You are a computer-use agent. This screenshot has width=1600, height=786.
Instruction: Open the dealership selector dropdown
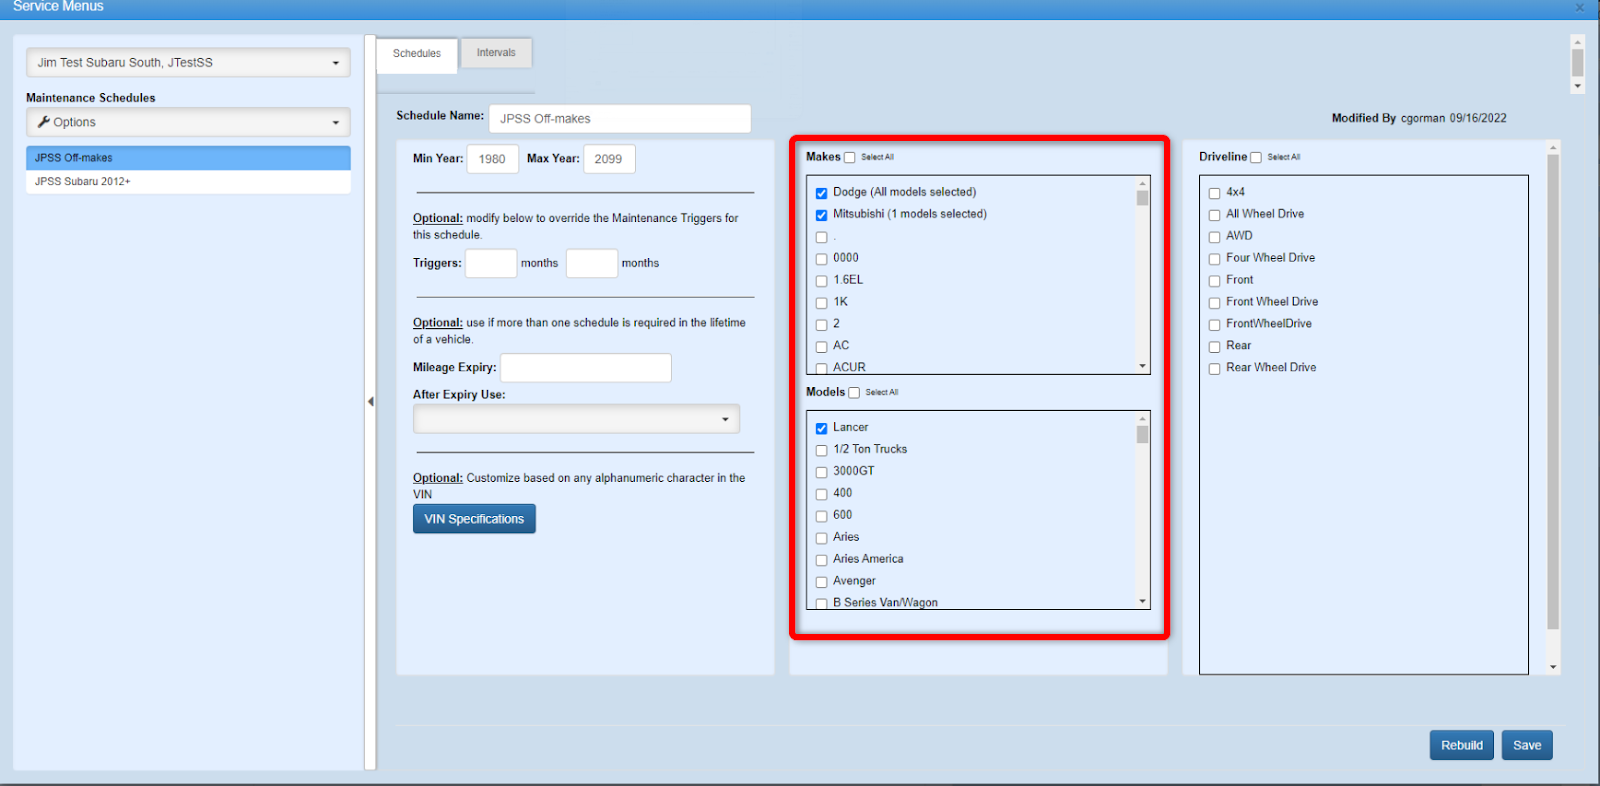tap(188, 62)
